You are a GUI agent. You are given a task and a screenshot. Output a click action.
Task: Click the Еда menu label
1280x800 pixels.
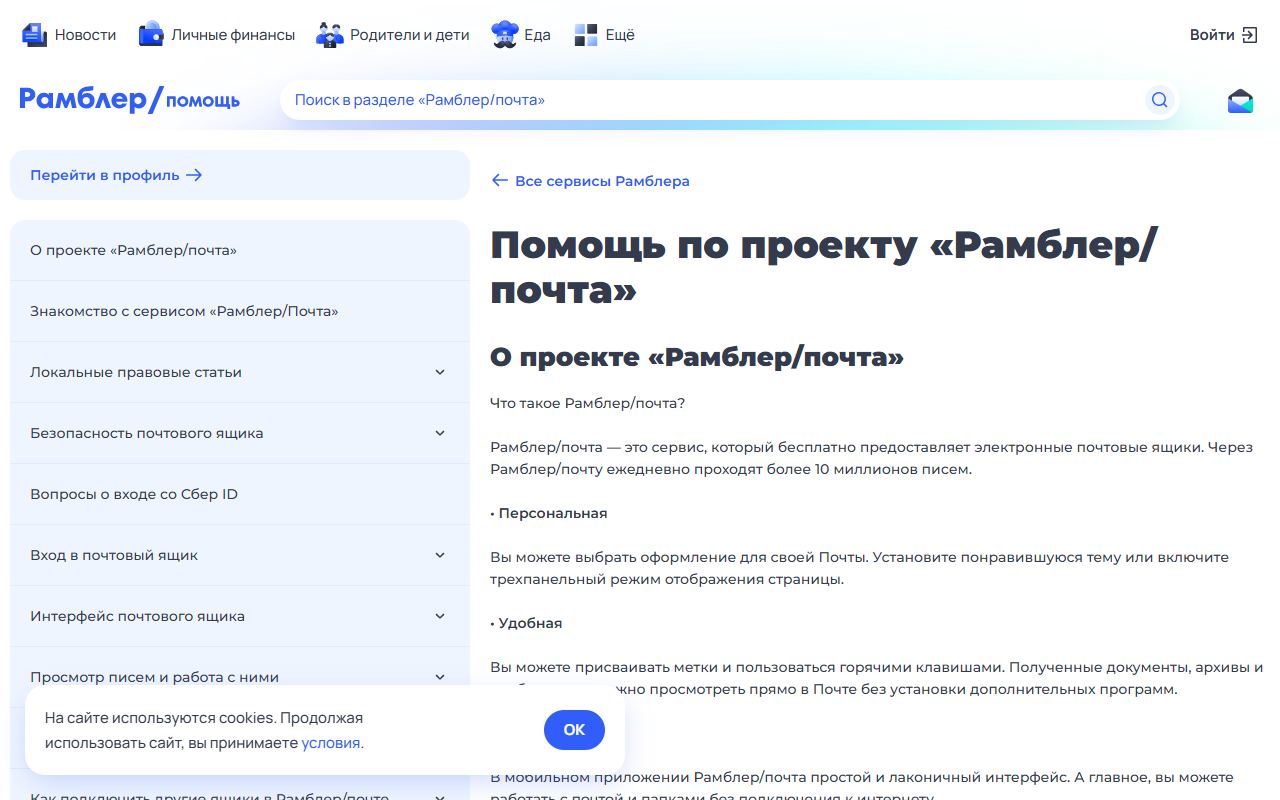point(537,35)
